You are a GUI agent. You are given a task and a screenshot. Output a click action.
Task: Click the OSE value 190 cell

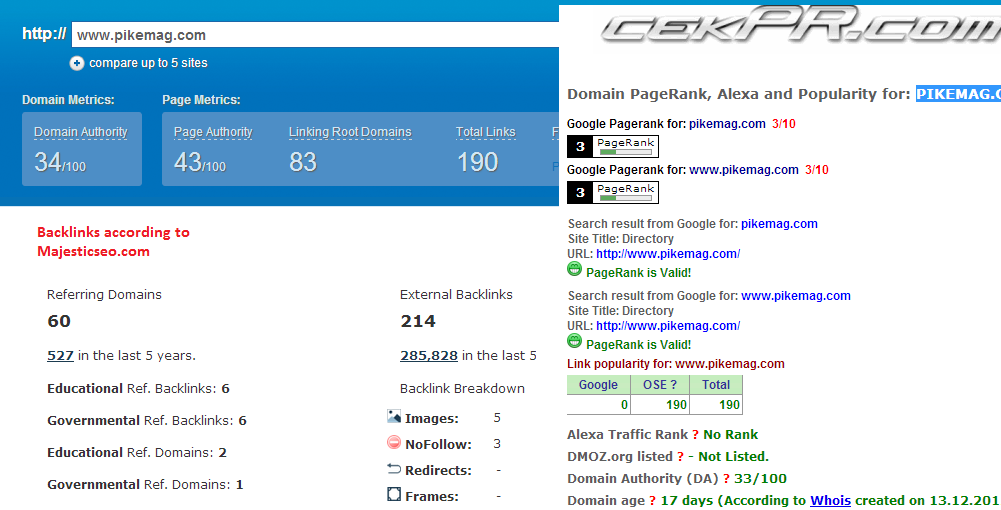[x=660, y=405]
